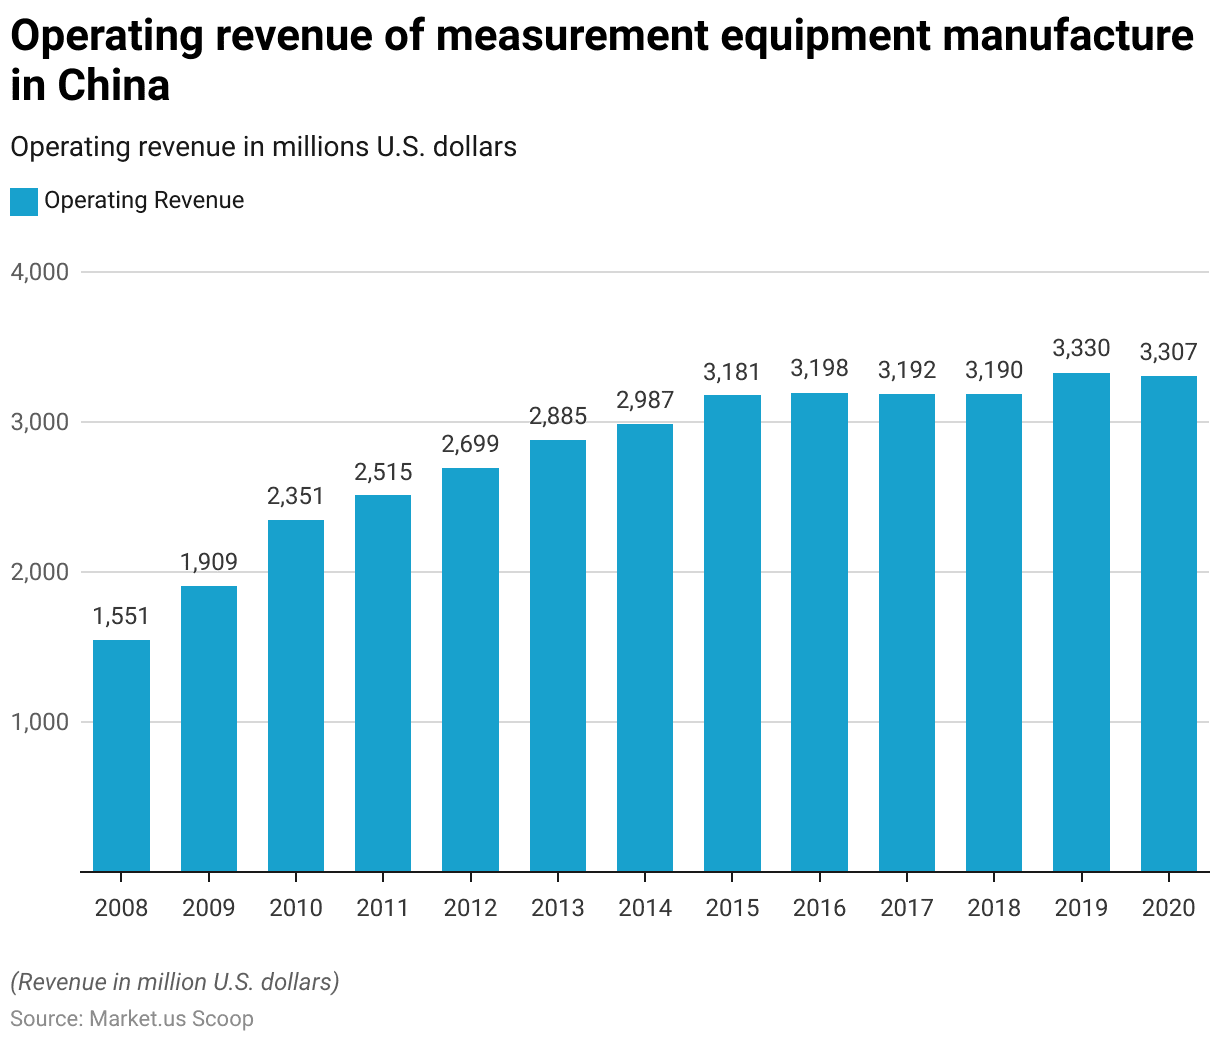1220x1044 pixels.
Task: Click the 2014 x-axis year label
Action: tap(645, 908)
